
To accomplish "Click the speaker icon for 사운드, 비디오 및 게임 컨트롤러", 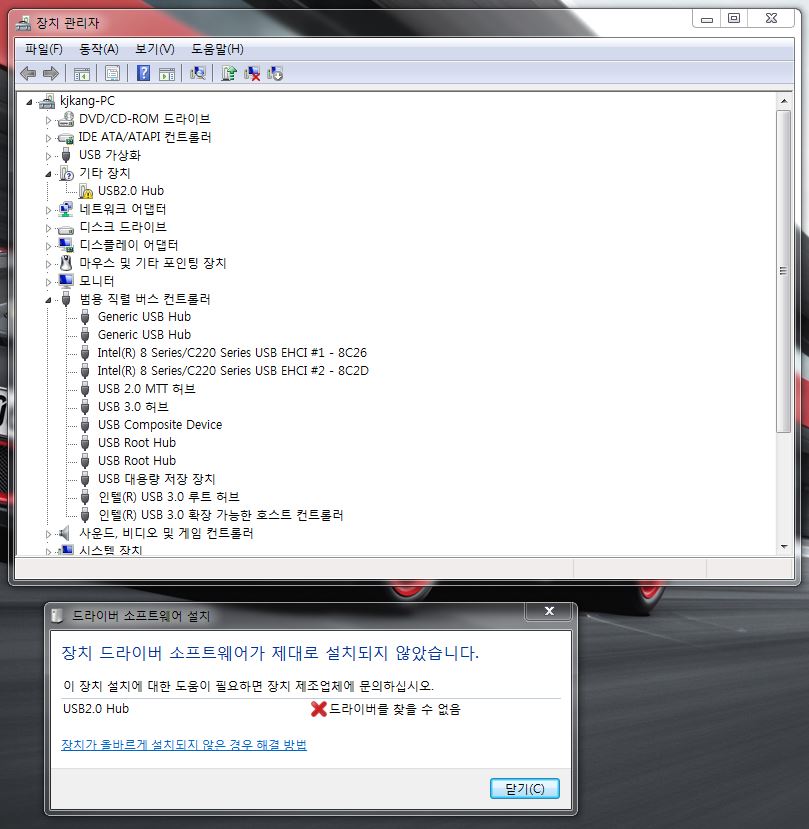I will tap(65, 533).
